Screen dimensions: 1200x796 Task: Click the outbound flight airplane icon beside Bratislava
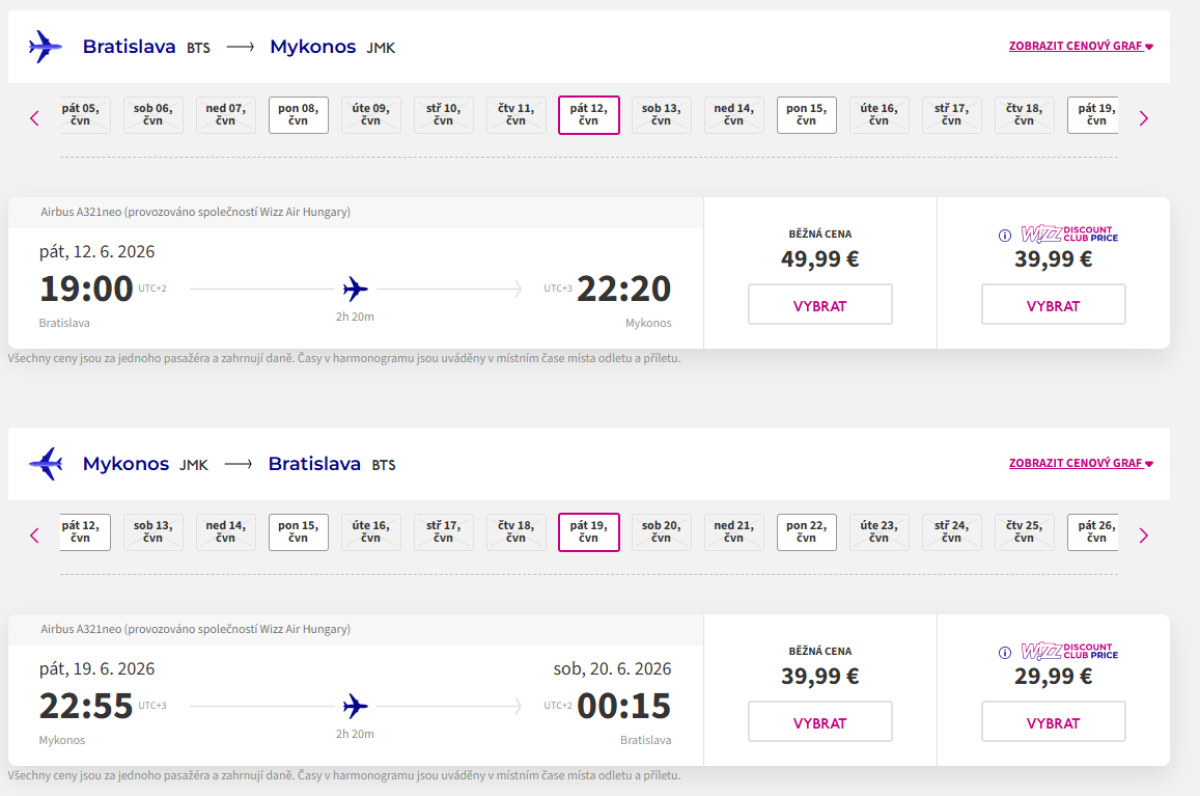[x=45, y=47]
